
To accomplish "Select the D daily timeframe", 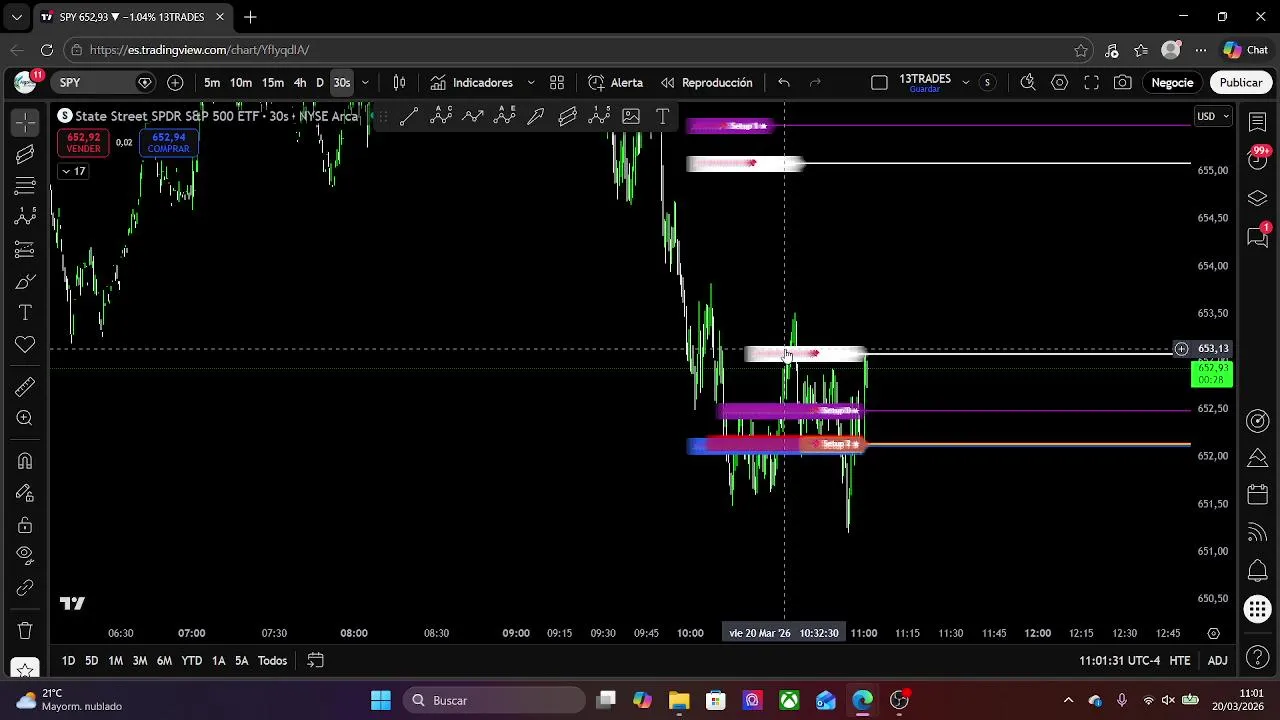I will [320, 83].
